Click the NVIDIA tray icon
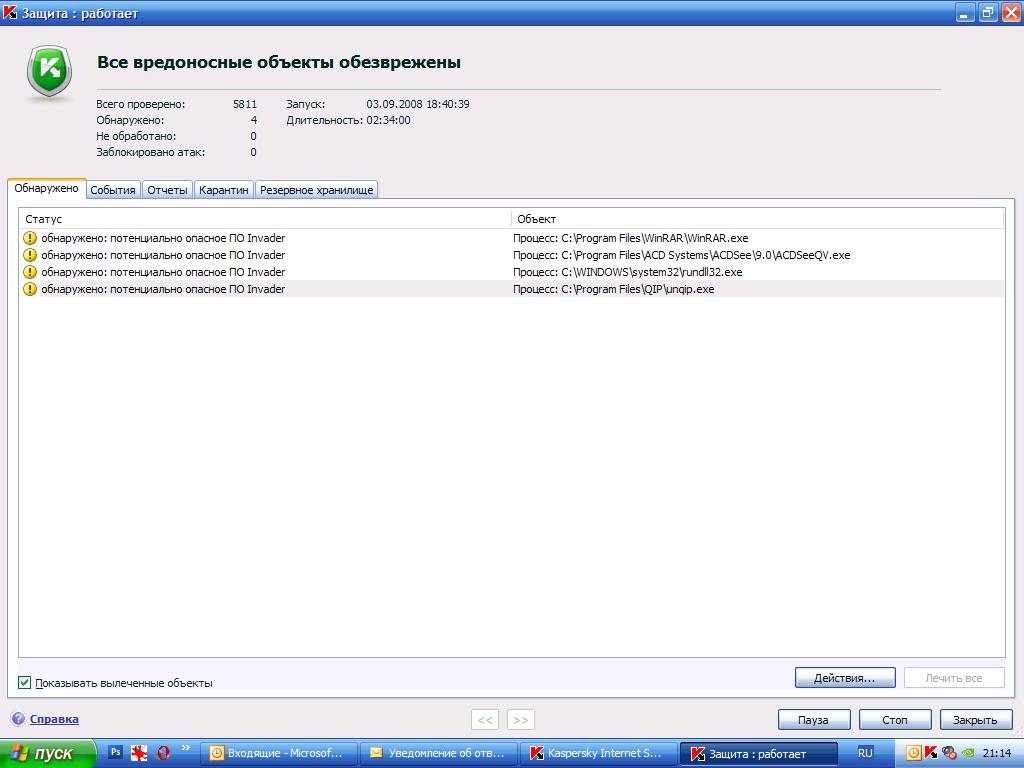Viewport: 1024px width, 768px height. tap(968, 753)
